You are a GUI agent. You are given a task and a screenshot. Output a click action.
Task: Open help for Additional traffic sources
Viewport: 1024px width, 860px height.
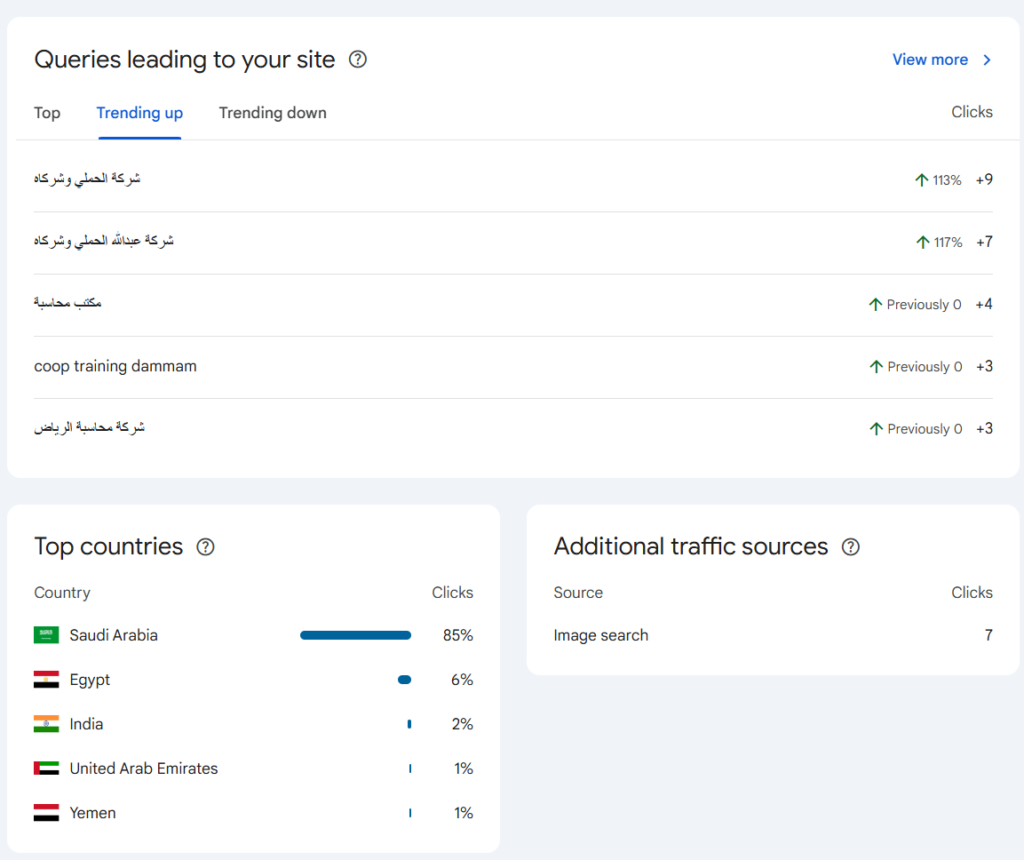point(850,547)
